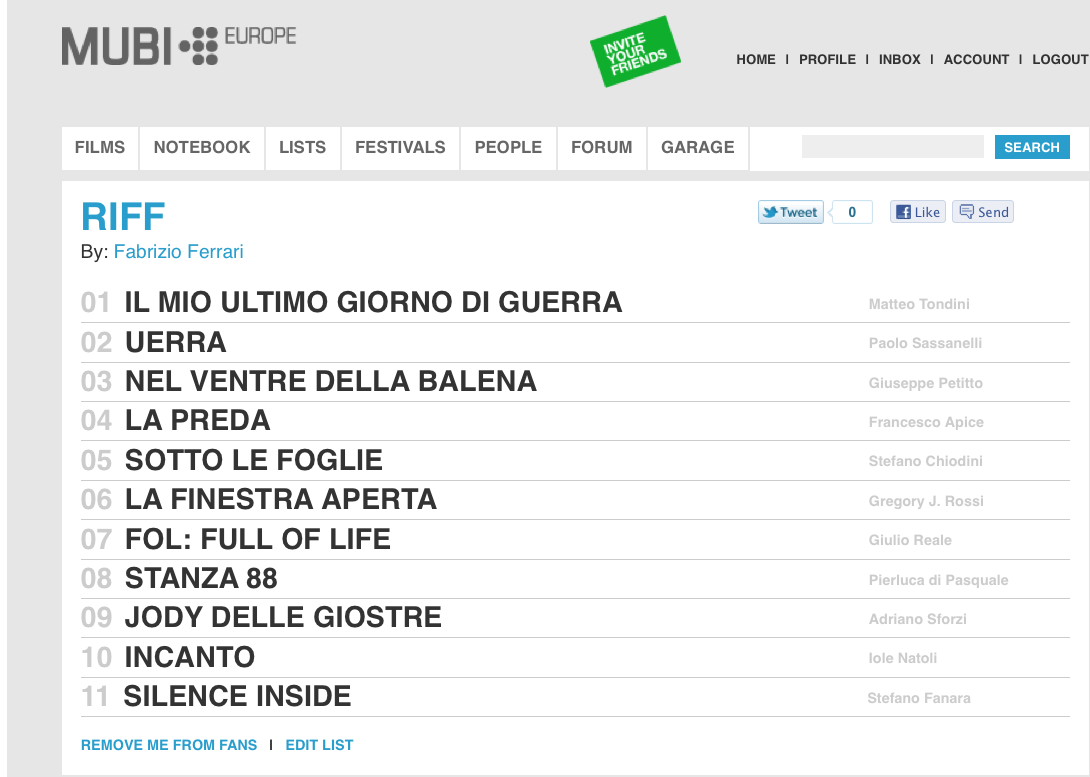The width and height of the screenshot is (1090, 777).
Task: Switch to the Festivals tab
Action: [x=400, y=147]
